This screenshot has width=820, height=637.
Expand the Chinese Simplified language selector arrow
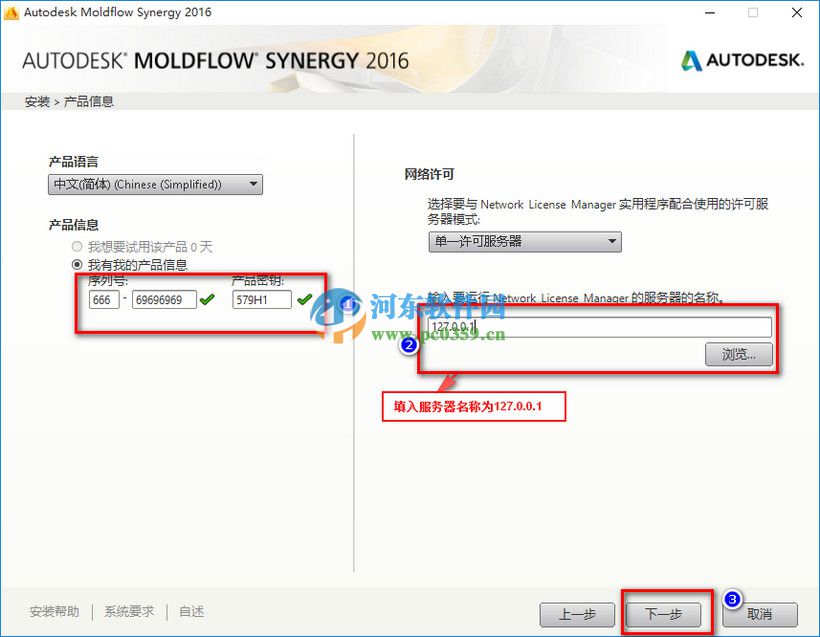pos(252,184)
